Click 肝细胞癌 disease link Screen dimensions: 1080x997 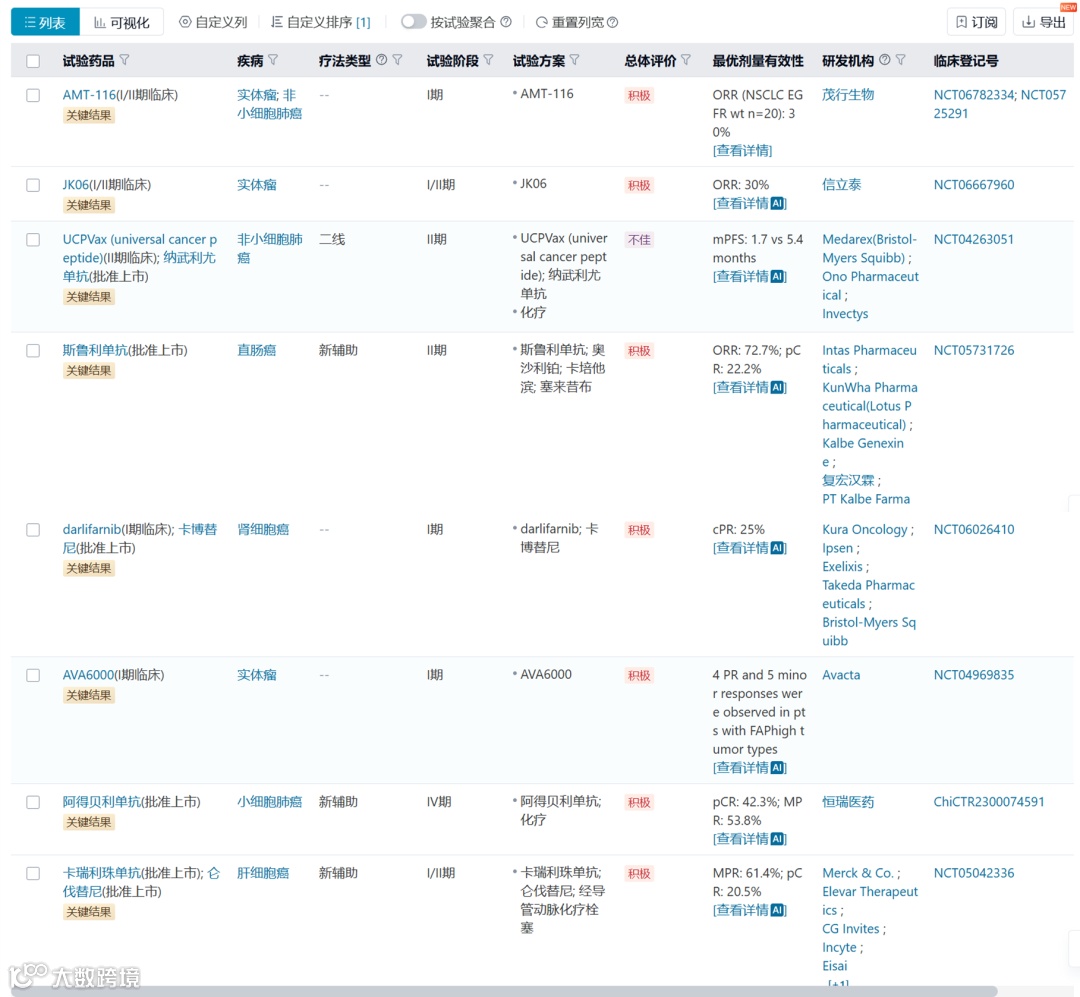(263, 873)
